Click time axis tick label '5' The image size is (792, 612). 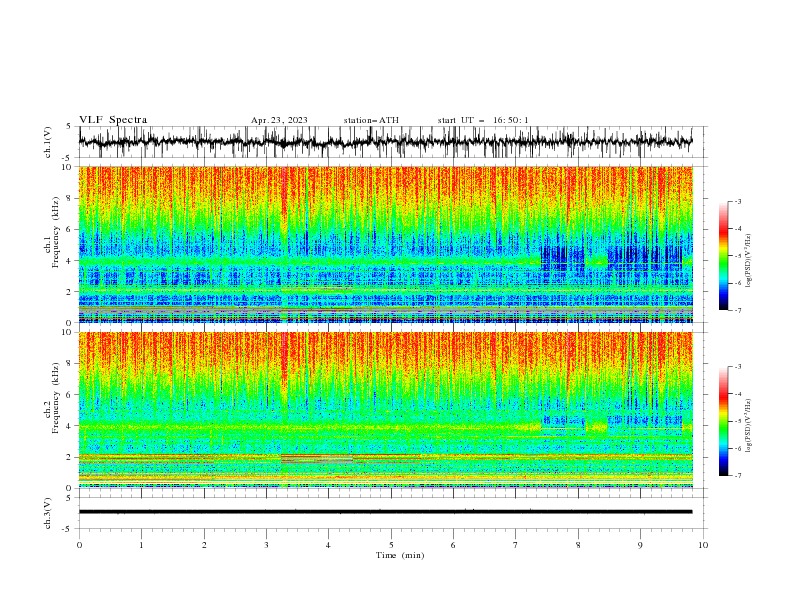(391, 545)
